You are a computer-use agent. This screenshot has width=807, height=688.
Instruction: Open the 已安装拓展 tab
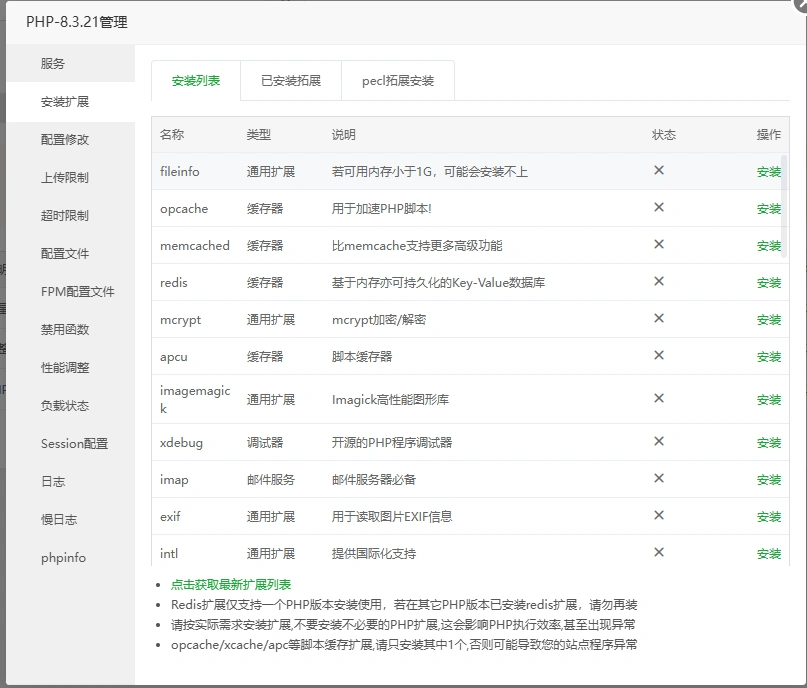click(291, 81)
